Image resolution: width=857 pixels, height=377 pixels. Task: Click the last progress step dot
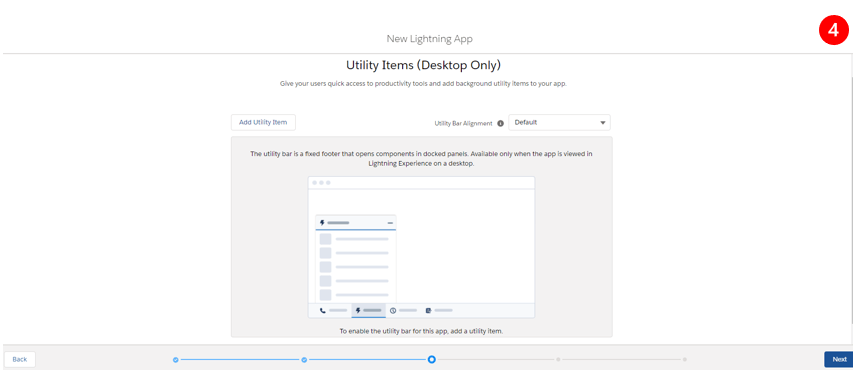click(684, 360)
